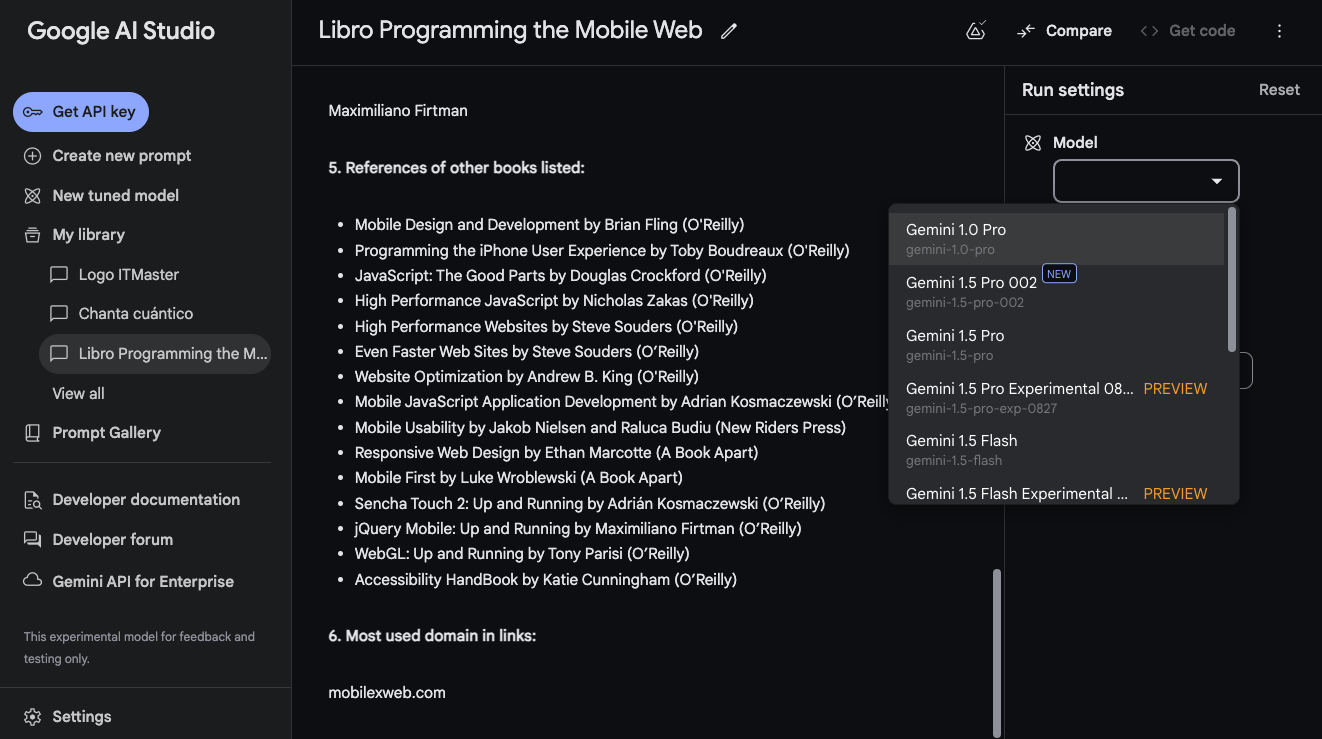1322x739 pixels.
Task: Click the clear chat broom icon
Action: [x=976, y=31]
